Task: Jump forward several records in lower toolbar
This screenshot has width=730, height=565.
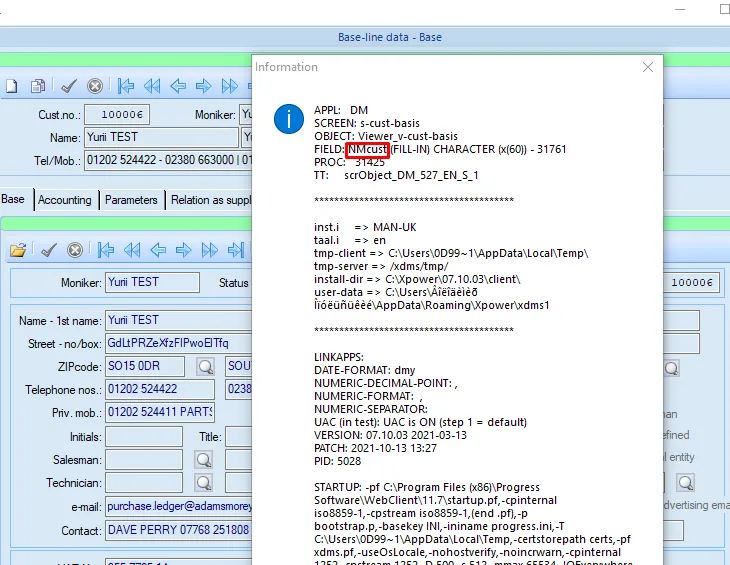Action: [210, 250]
